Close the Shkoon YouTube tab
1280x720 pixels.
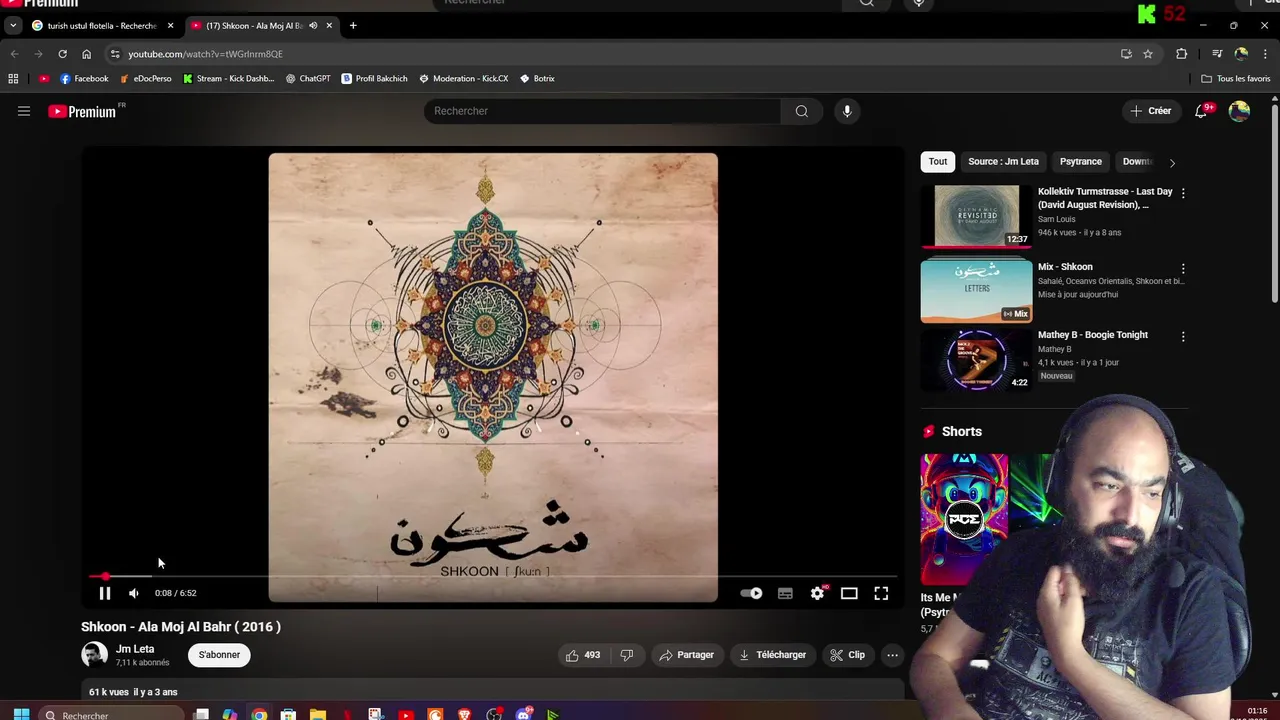(x=329, y=26)
